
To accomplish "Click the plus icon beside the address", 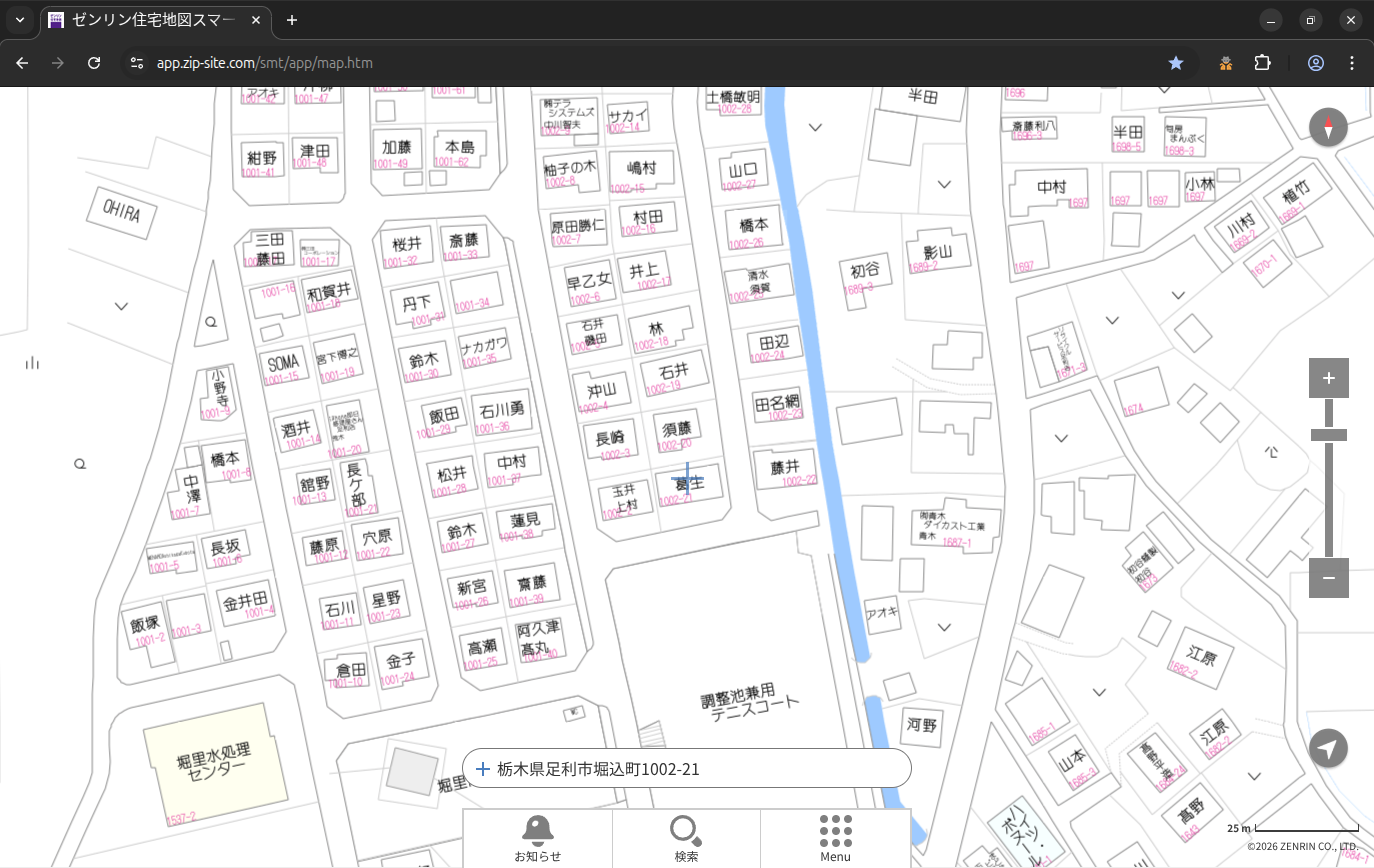I will point(483,769).
